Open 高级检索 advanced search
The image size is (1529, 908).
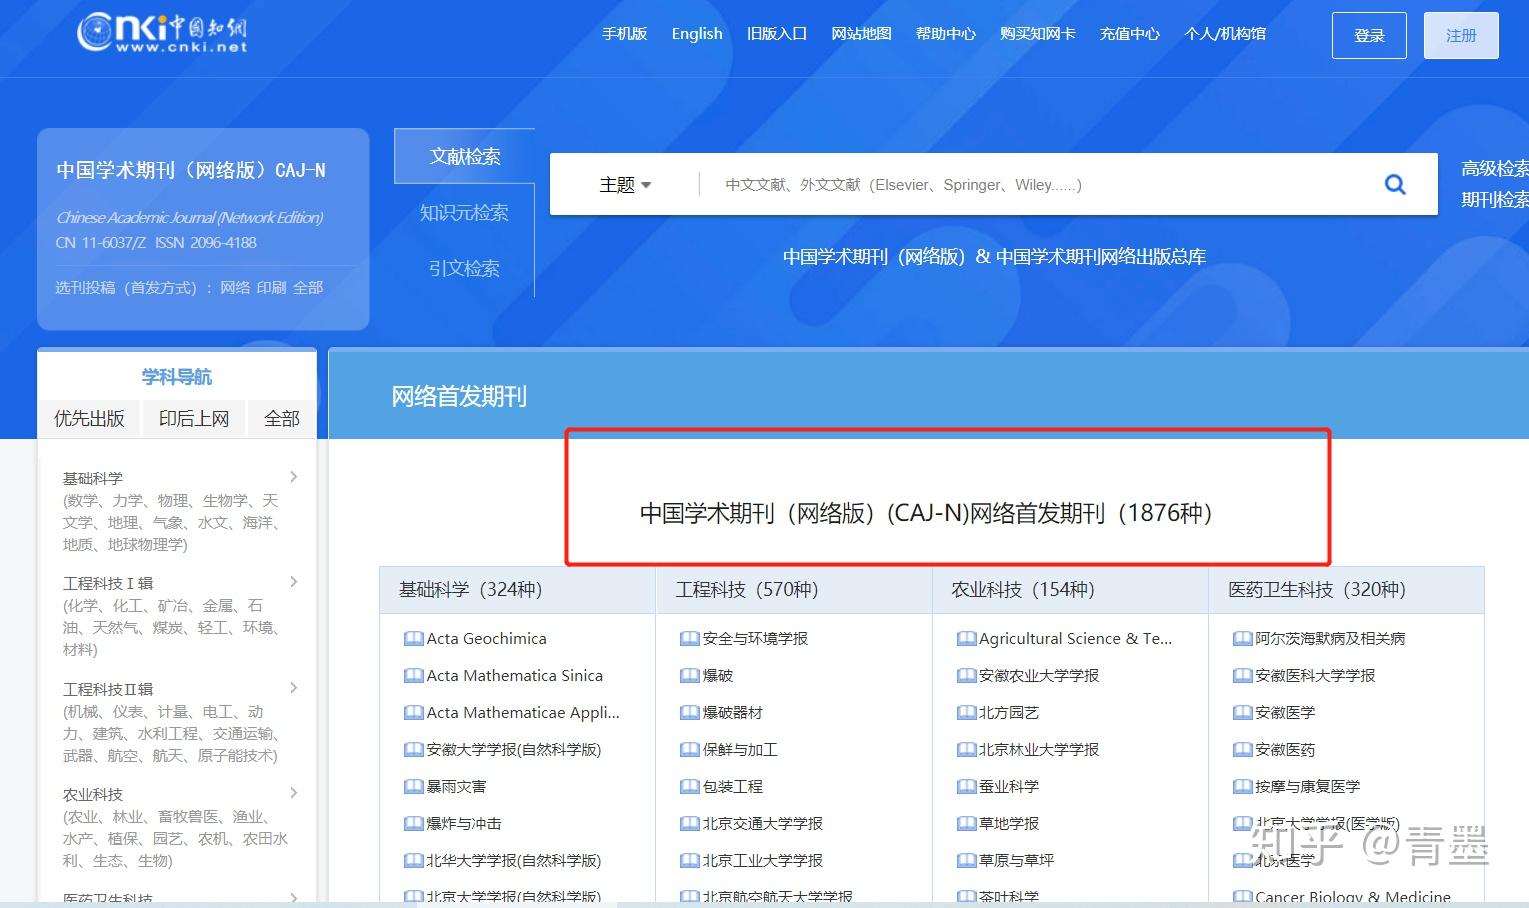[x=1495, y=169]
